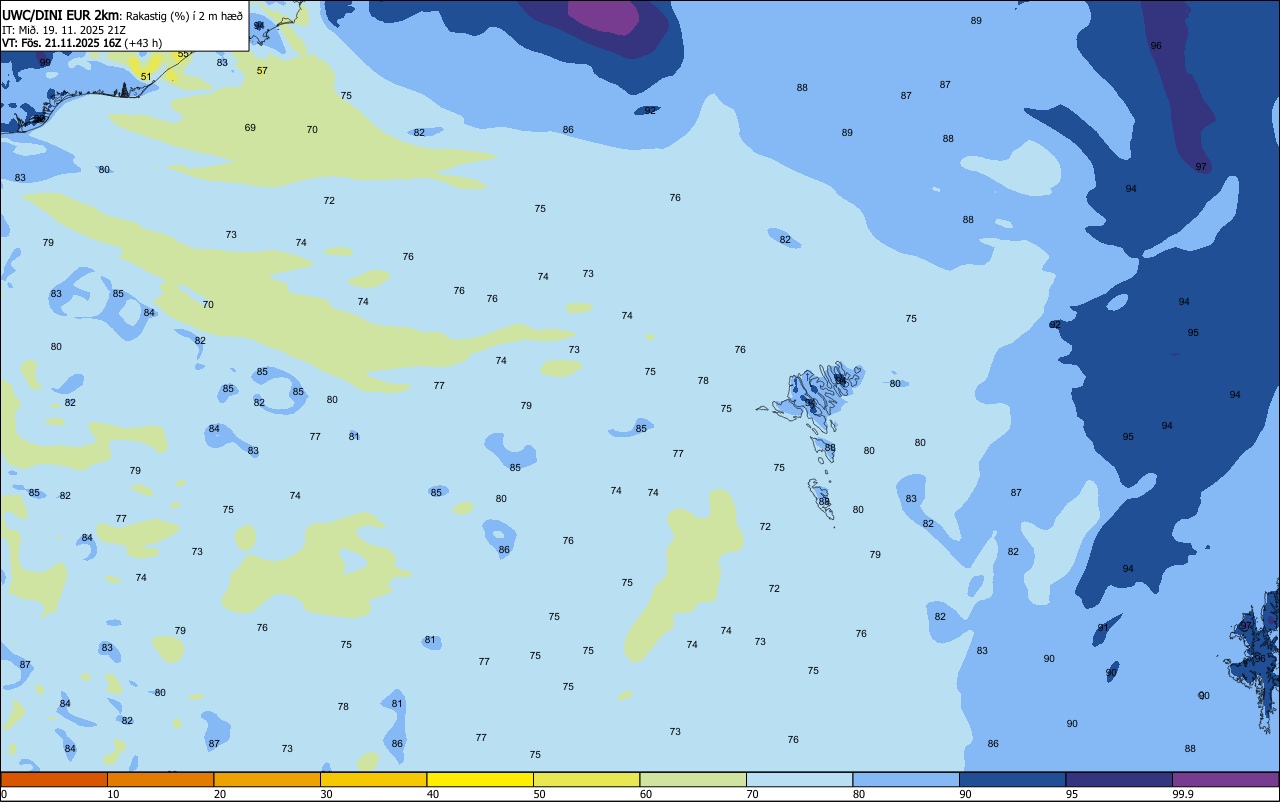1280x802 pixels.
Task: Pick the 50–60 pale yellow legend swatch
Action: tap(586, 779)
